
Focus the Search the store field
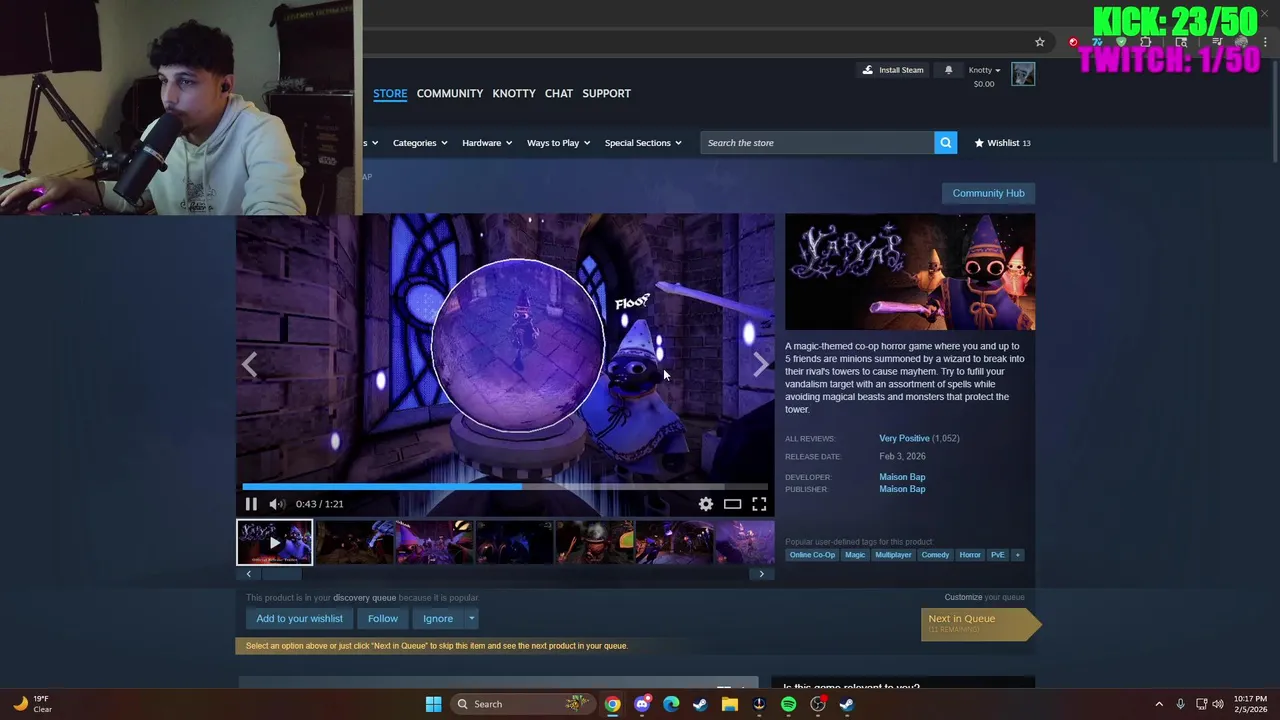click(818, 143)
